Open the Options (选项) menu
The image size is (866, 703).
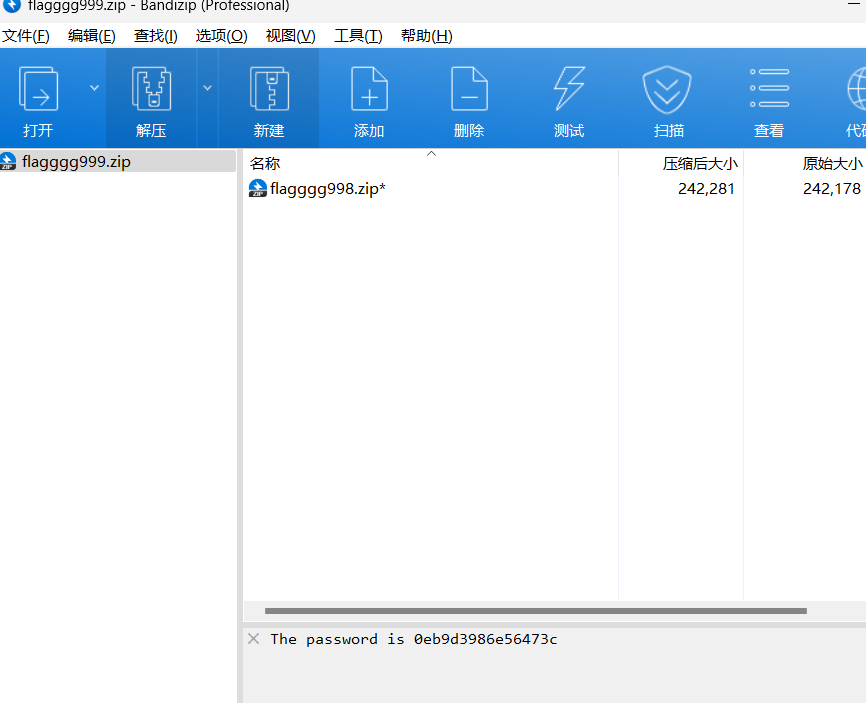click(x=221, y=36)
